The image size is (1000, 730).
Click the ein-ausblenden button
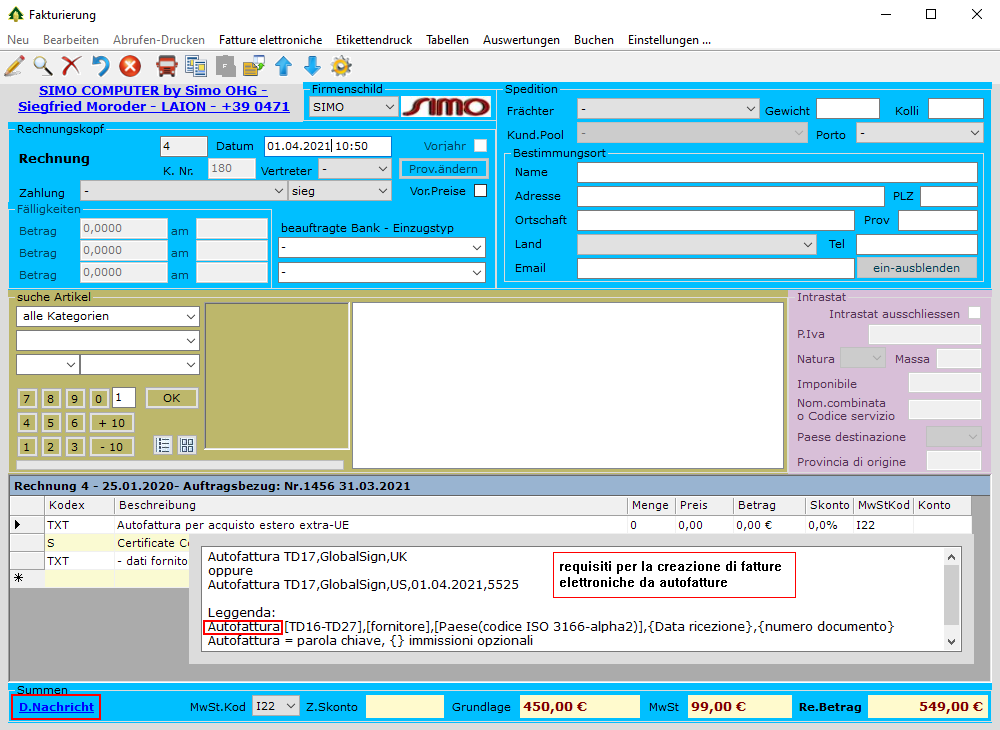[916, 268]
